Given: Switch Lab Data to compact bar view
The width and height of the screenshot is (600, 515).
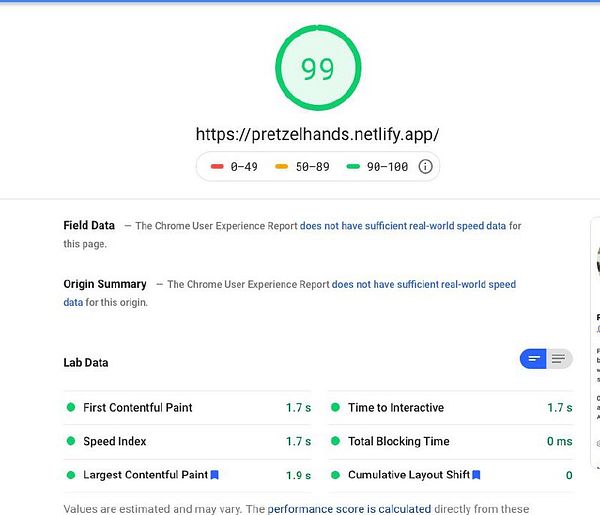Looking at the screenshot, I should coord(534,359).
